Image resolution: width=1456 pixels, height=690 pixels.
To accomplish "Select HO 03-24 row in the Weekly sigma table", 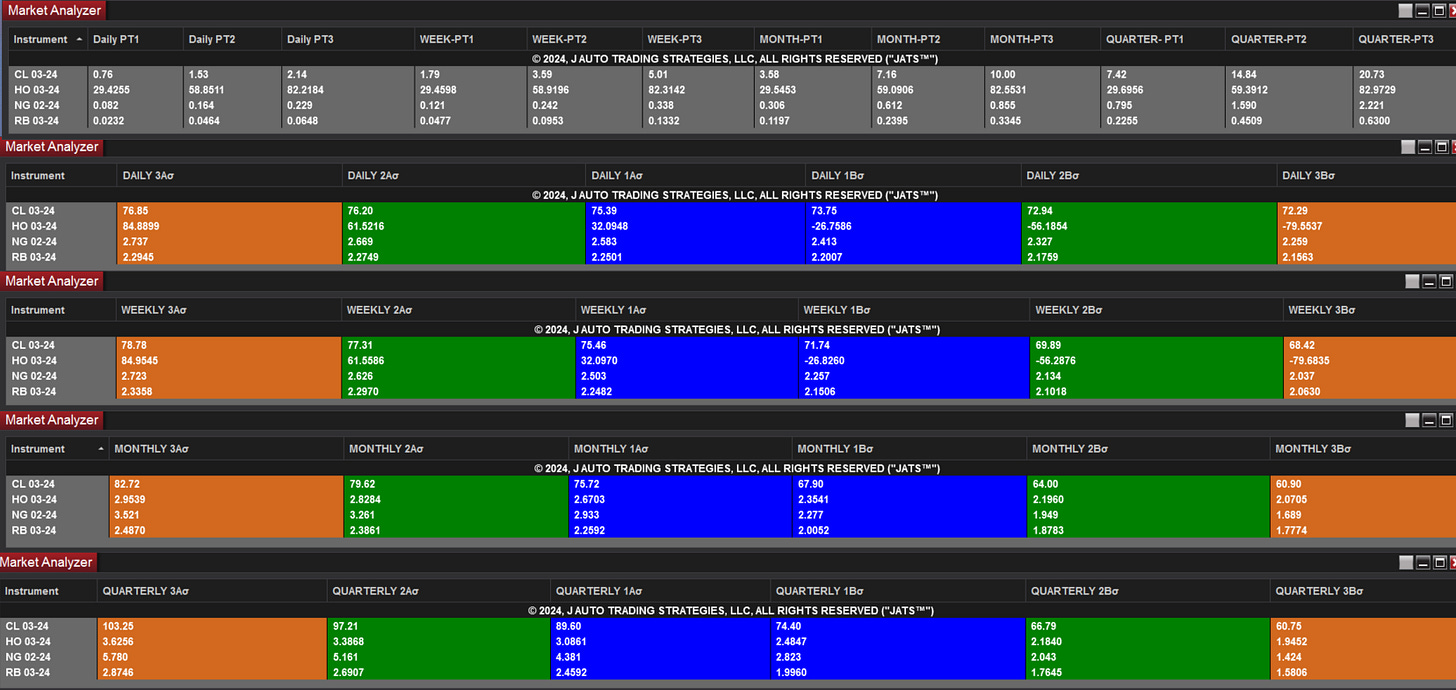I will click(730, 361).
